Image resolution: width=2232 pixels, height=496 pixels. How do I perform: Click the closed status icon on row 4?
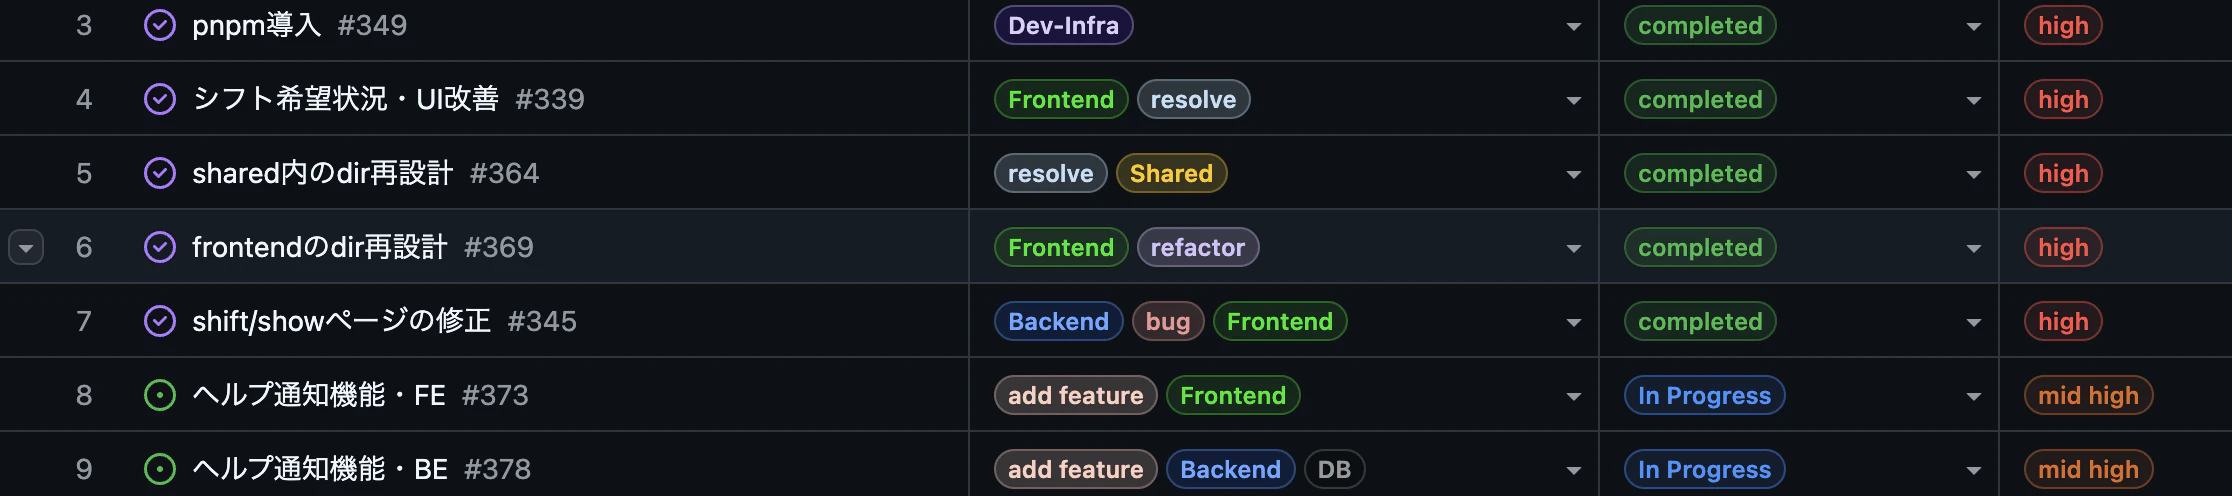click(x=160, y=99)
